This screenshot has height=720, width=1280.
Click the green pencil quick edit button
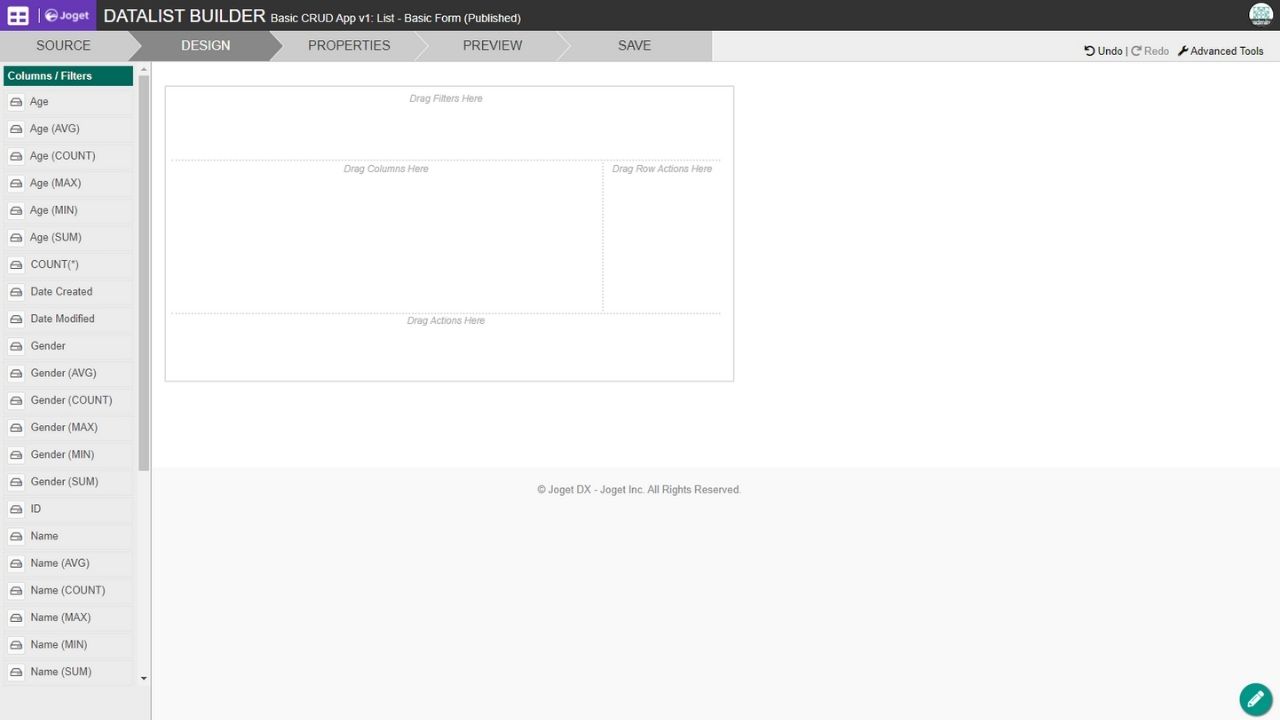pos(1255,699)
